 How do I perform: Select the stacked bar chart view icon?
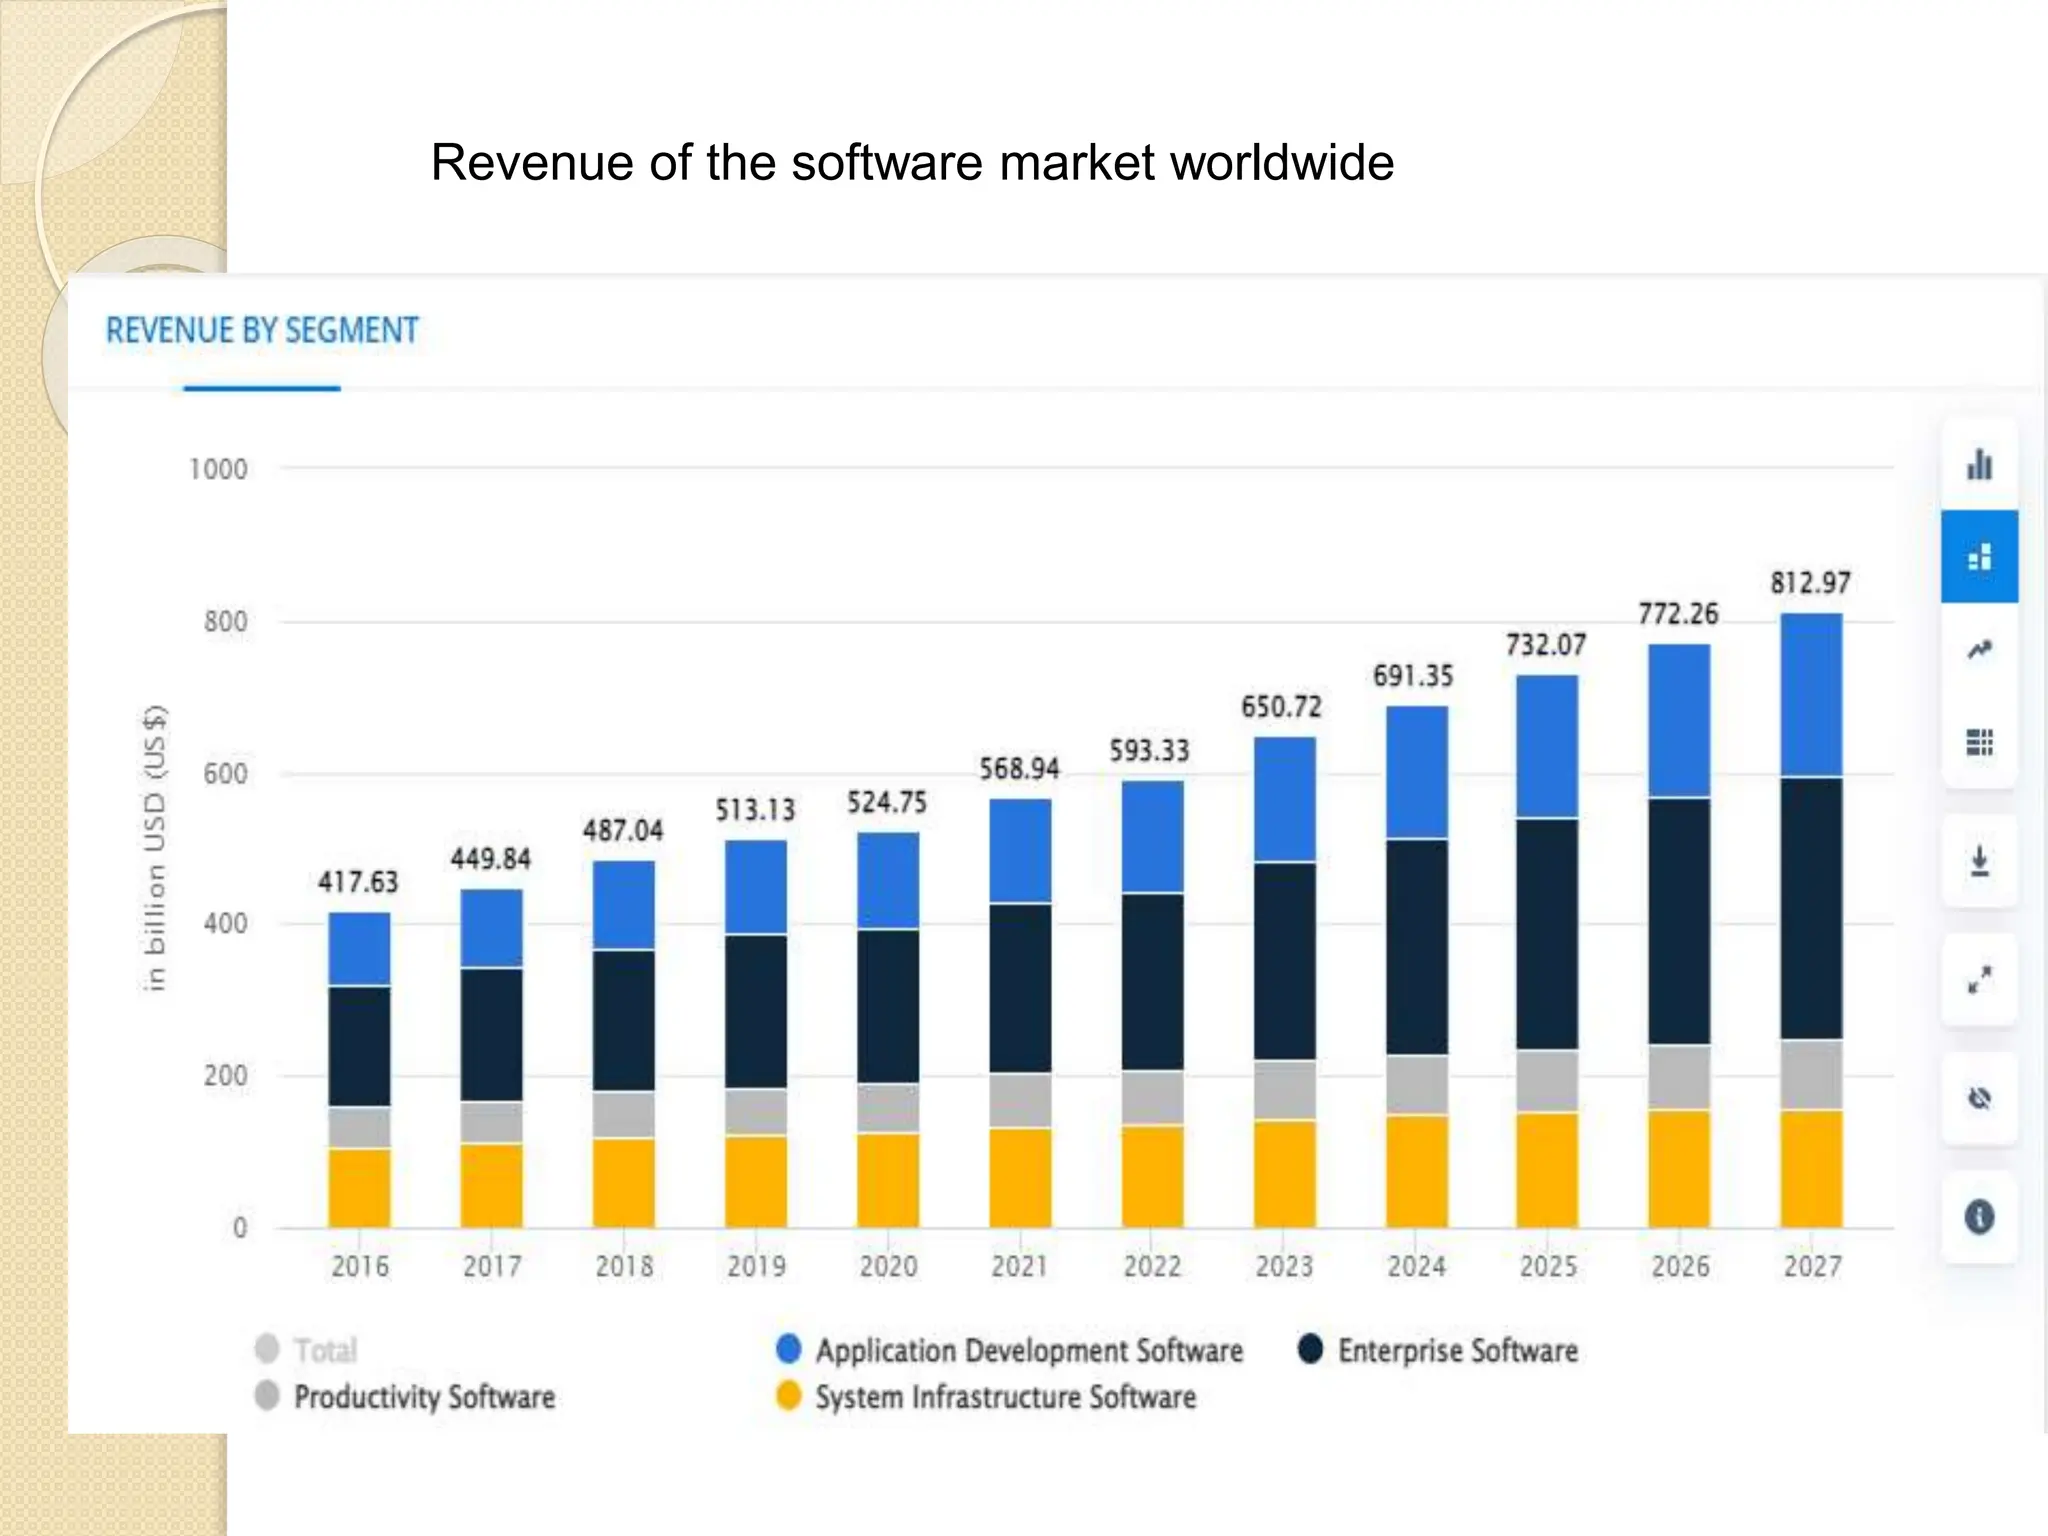1979,557
